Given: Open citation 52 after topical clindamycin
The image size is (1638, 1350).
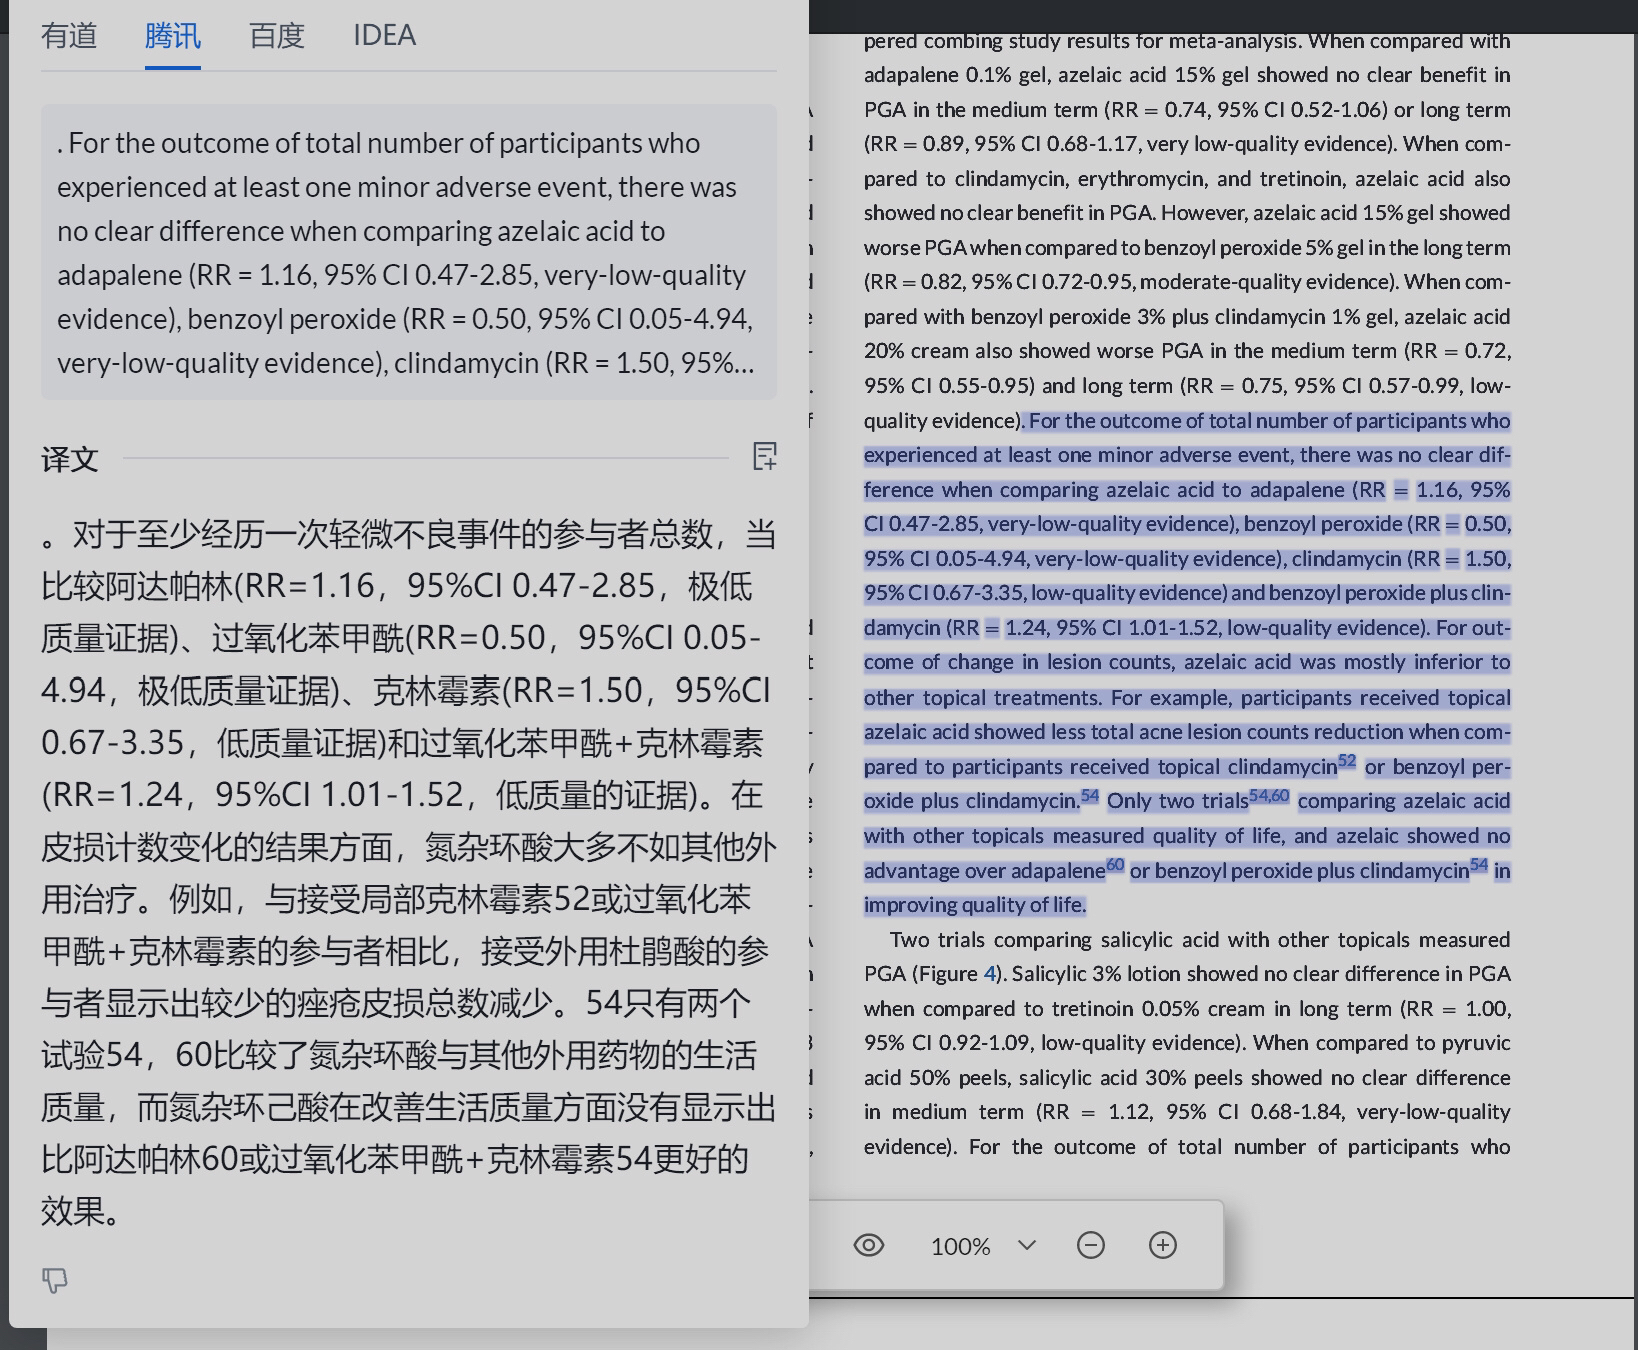Looking at the screenshot, I should pos(1347,761).
